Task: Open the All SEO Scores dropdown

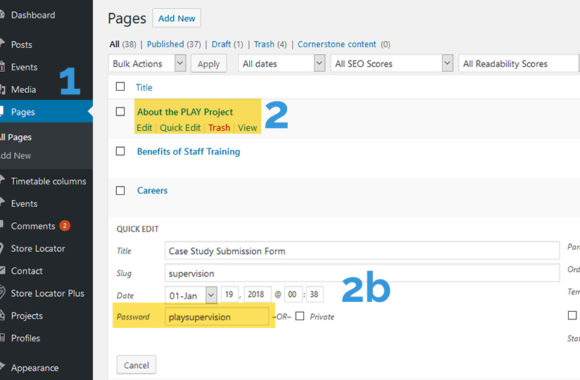Action: (x=392, y=64)
